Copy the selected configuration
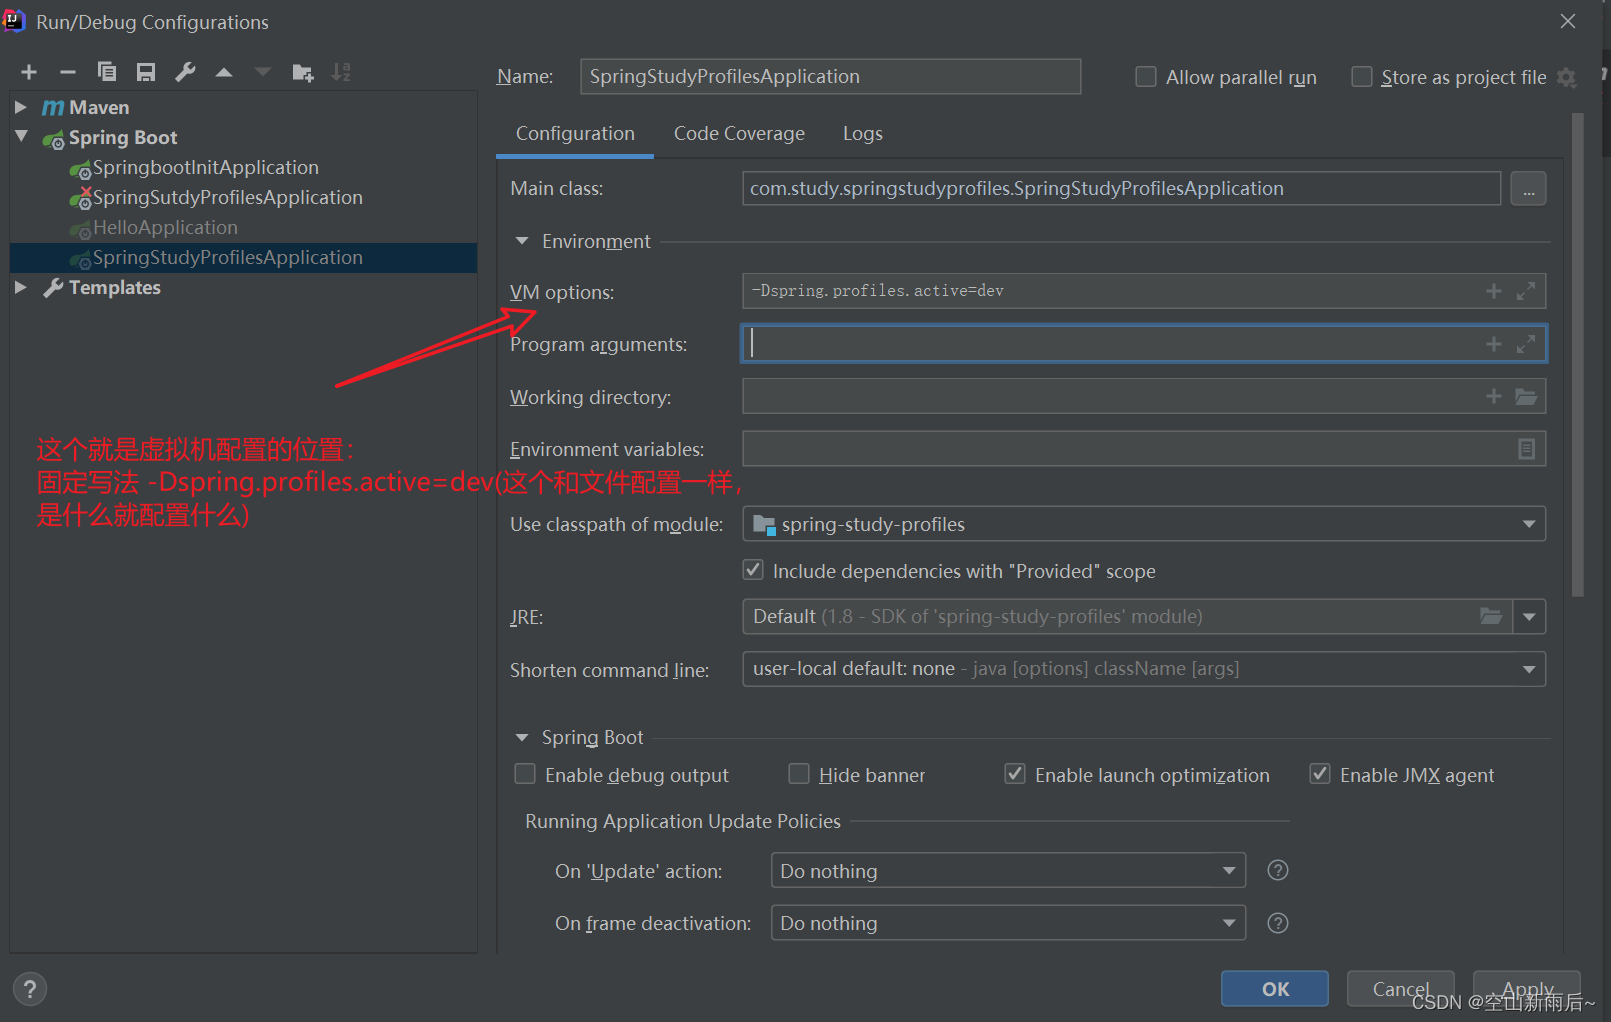This screenshot has height=1022, width=1611. click(107, 72)
